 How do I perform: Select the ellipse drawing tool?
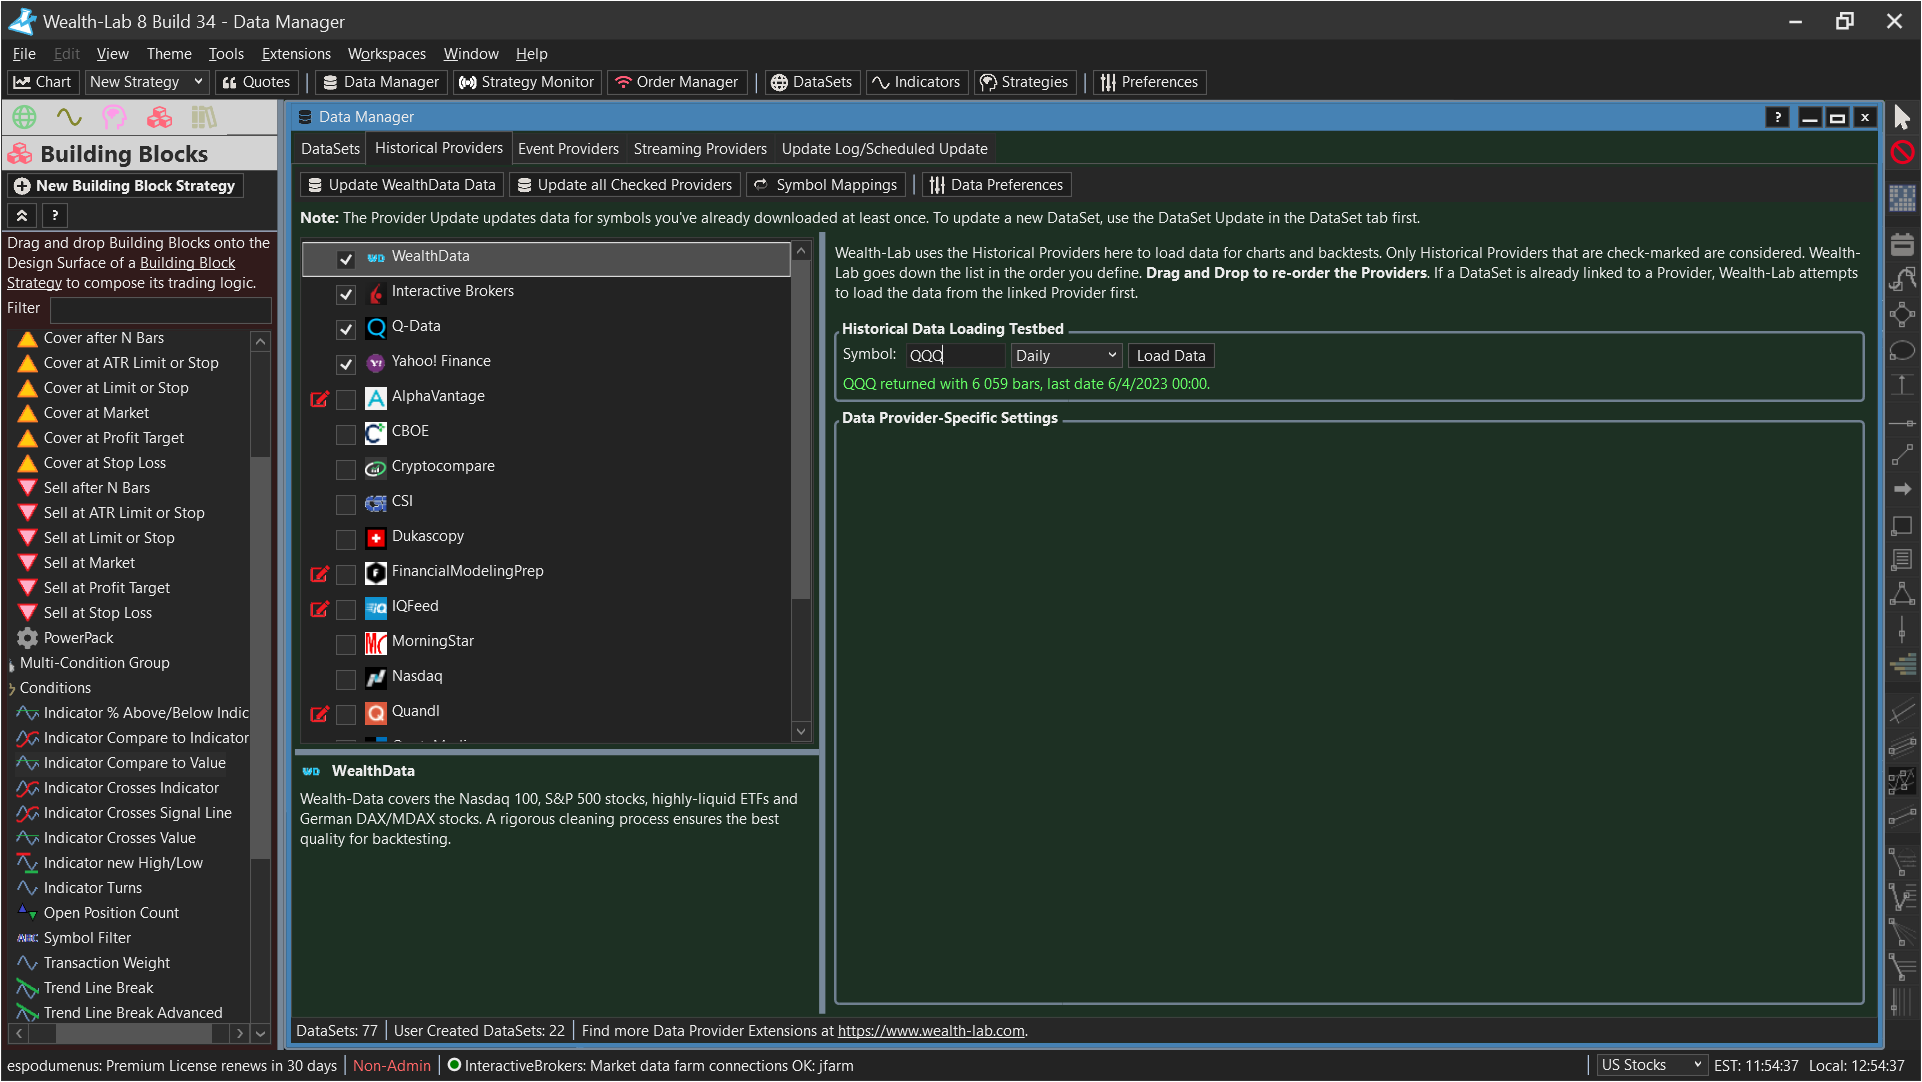click(1902, 350)
